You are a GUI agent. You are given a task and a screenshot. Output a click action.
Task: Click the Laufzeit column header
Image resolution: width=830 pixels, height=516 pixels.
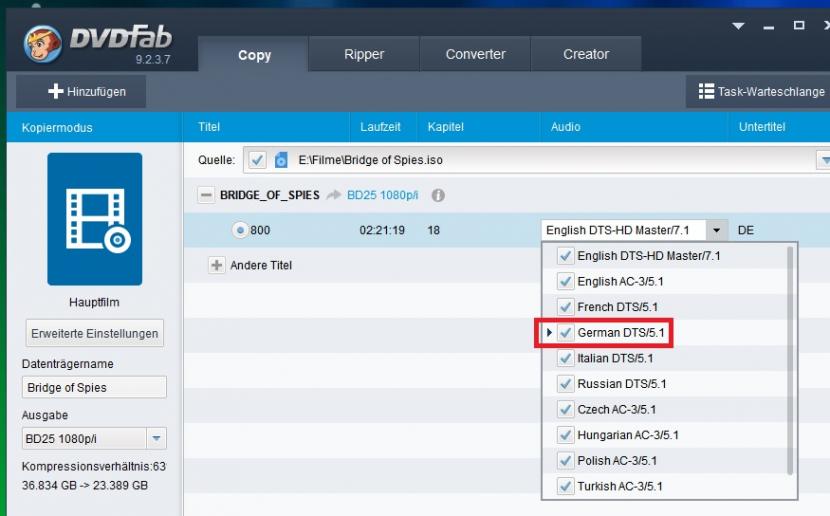(x=380, y=127)
